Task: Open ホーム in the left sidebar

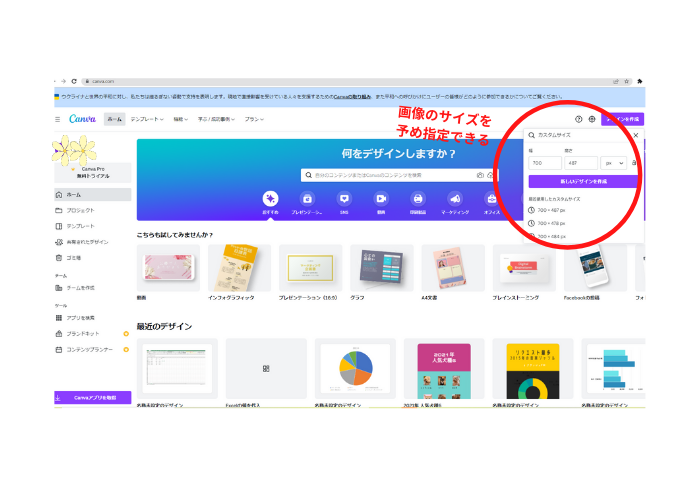Action: (93, 195)
